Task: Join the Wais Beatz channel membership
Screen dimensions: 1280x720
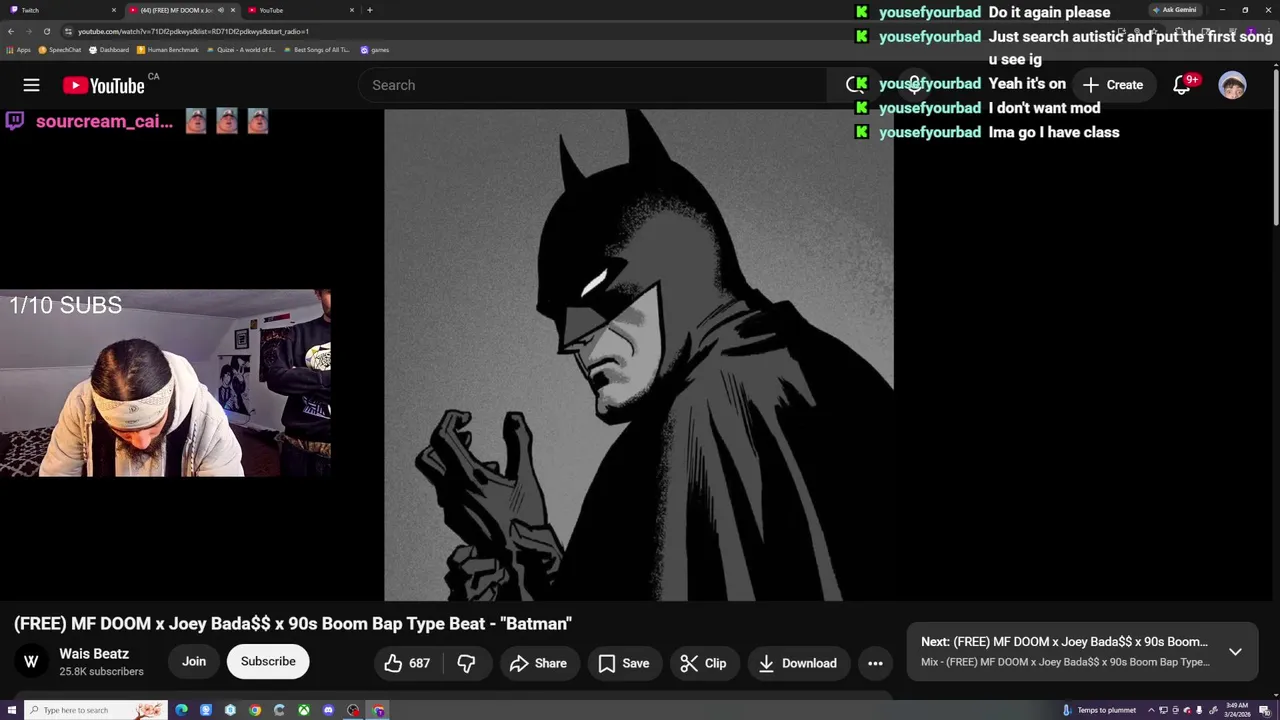Action: (194, 661)
